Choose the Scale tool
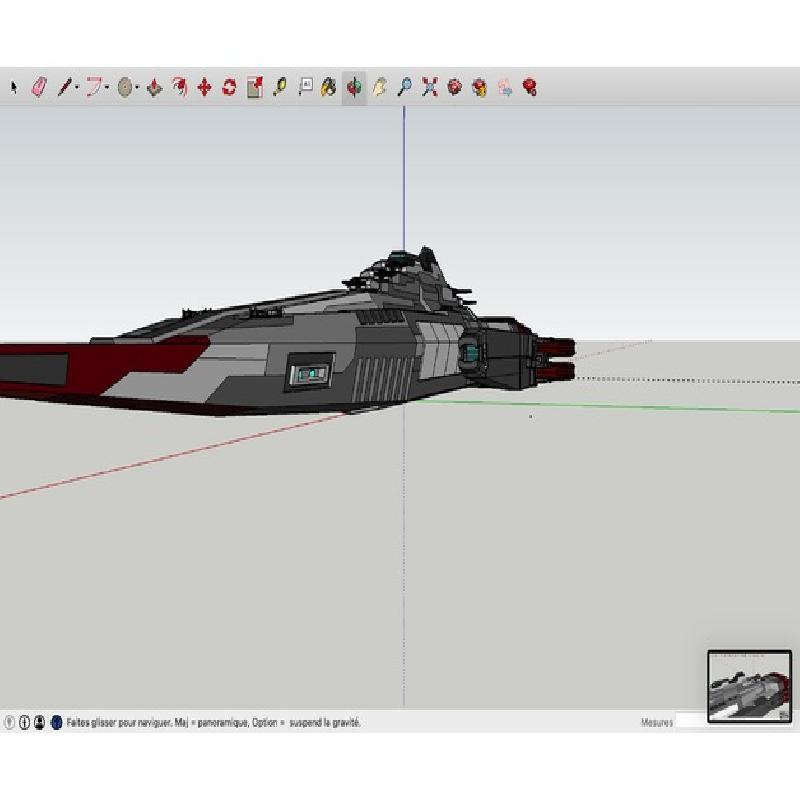Screen dimensions: 800x800 (x=254, y=87)
